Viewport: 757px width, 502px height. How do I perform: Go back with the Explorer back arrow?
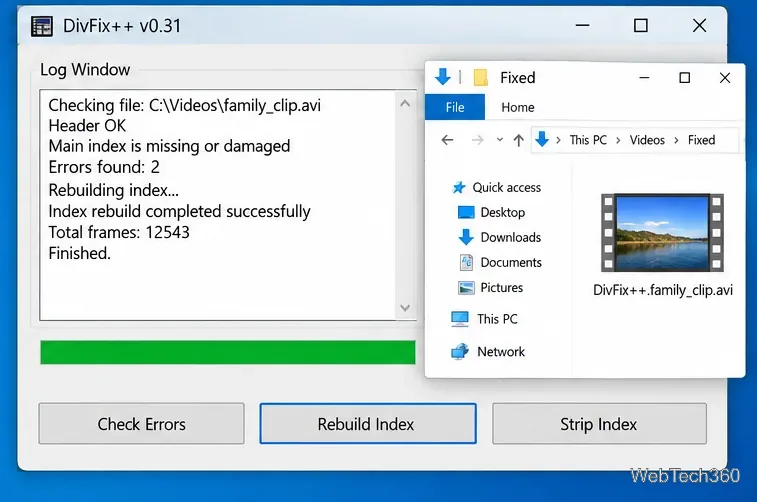coord(448,140)
